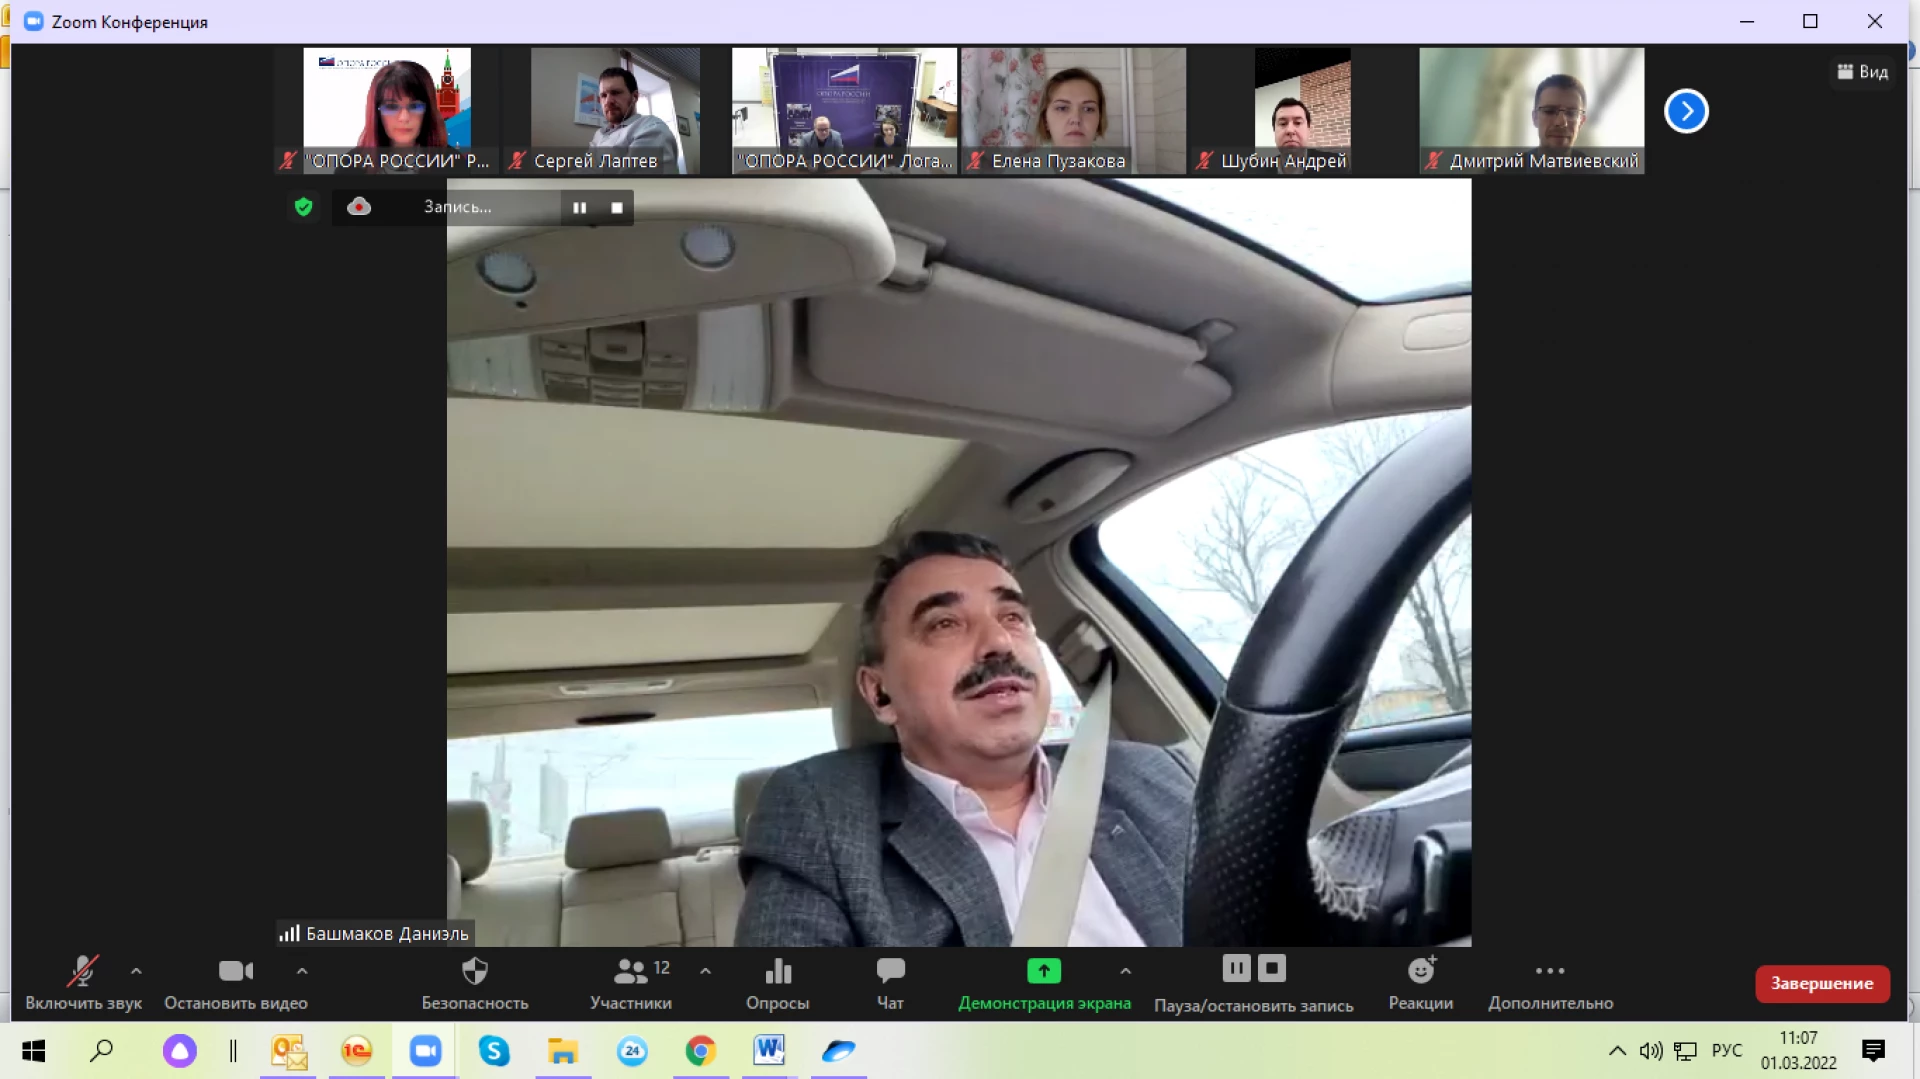
Task: Open the Безопасность shield menu
Action: click(x=475, y=983)
